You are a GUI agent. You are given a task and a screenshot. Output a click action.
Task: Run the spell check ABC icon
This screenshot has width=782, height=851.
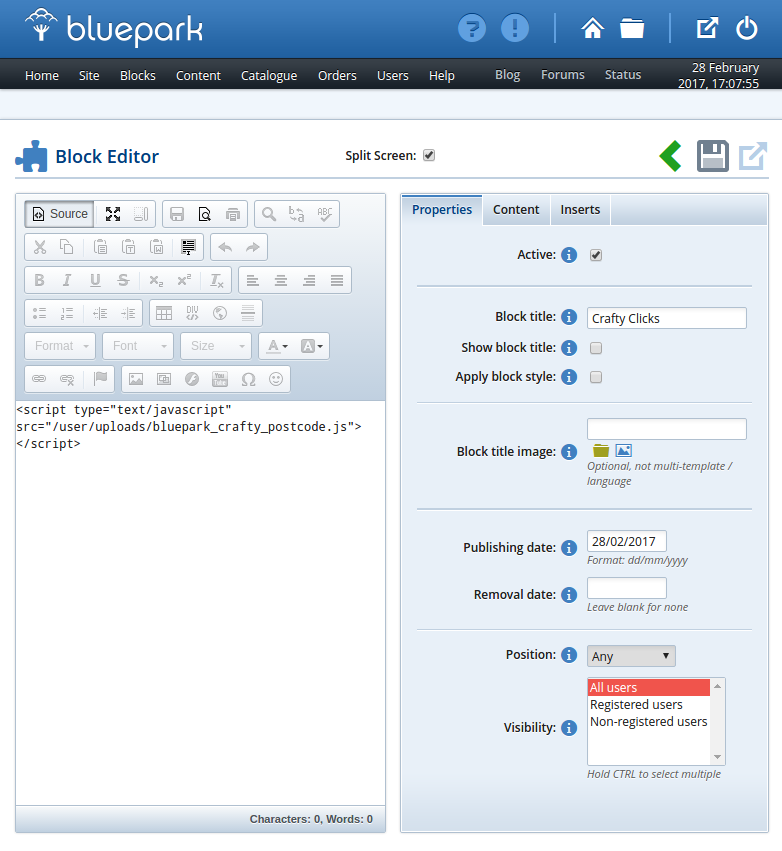pyautogui.click(x=325, y=214)
